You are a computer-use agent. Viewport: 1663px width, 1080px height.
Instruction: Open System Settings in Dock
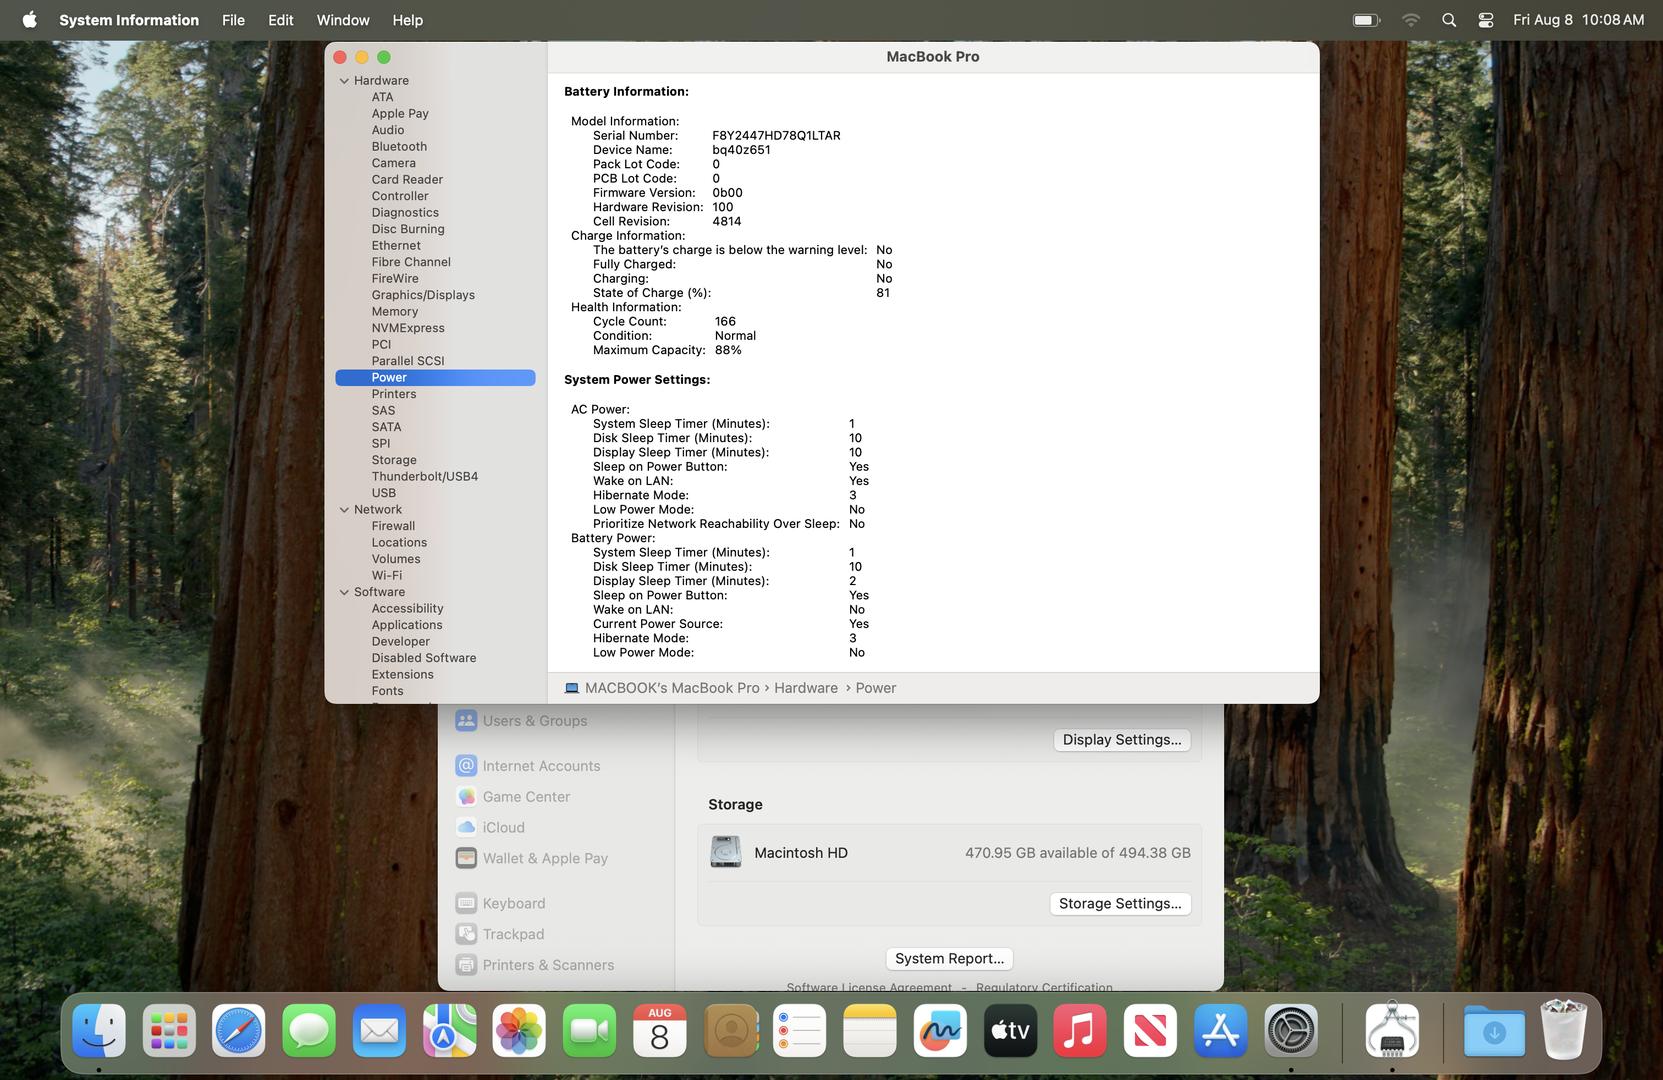coord(1291,1030)
